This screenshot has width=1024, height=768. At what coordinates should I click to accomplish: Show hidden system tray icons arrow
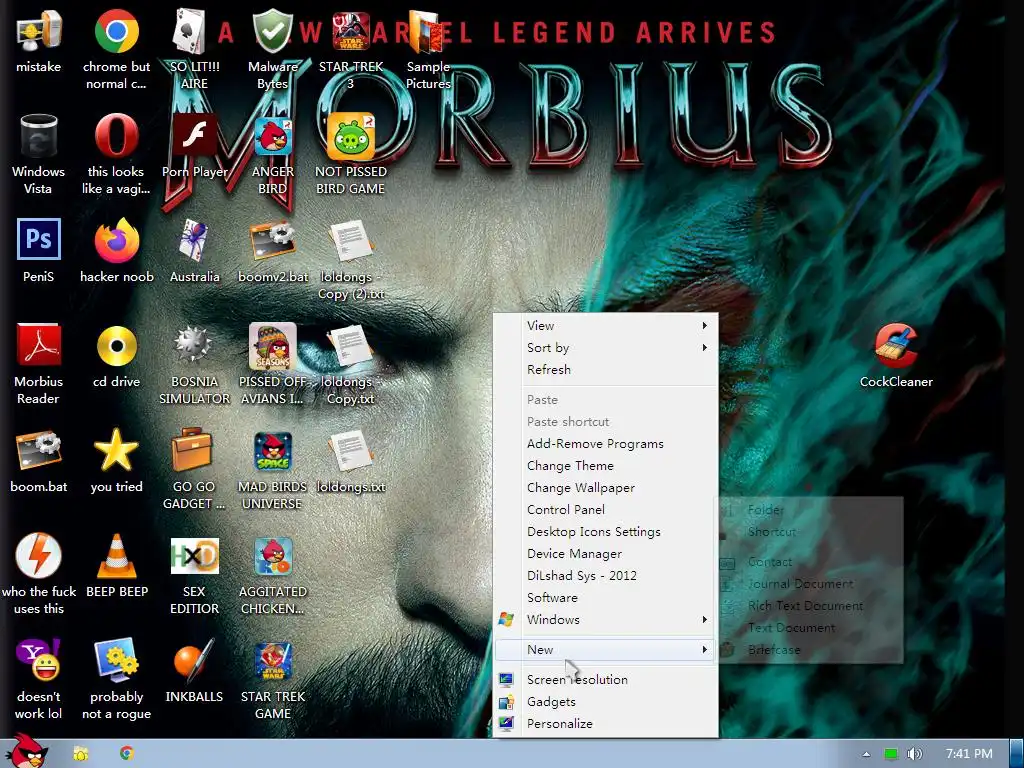[866, 754]
